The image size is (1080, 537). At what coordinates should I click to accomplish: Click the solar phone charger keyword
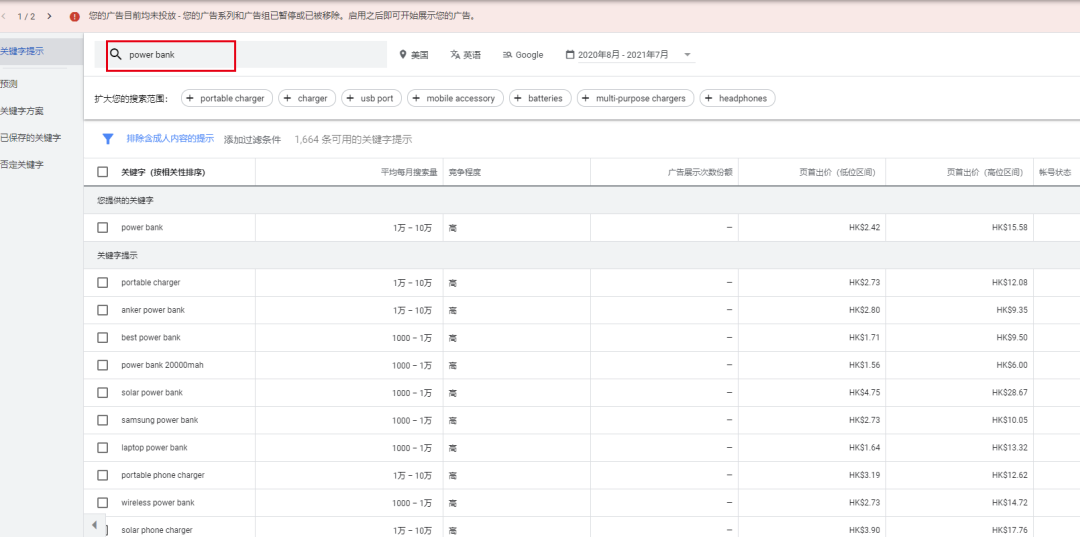click(x=157, y=530)
